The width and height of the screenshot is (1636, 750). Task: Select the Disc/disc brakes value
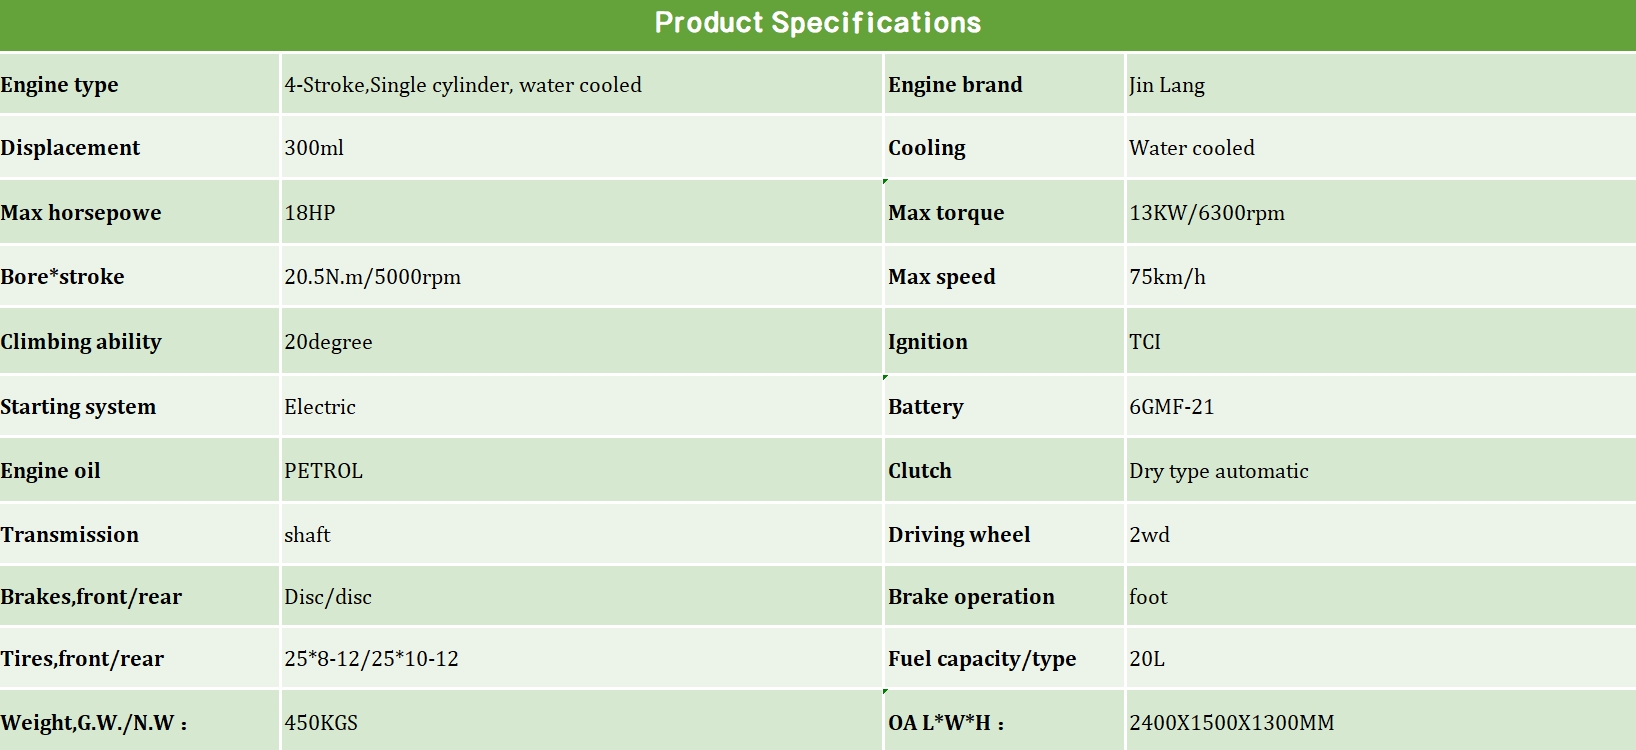pyautogui.click(x=328, y=597)
